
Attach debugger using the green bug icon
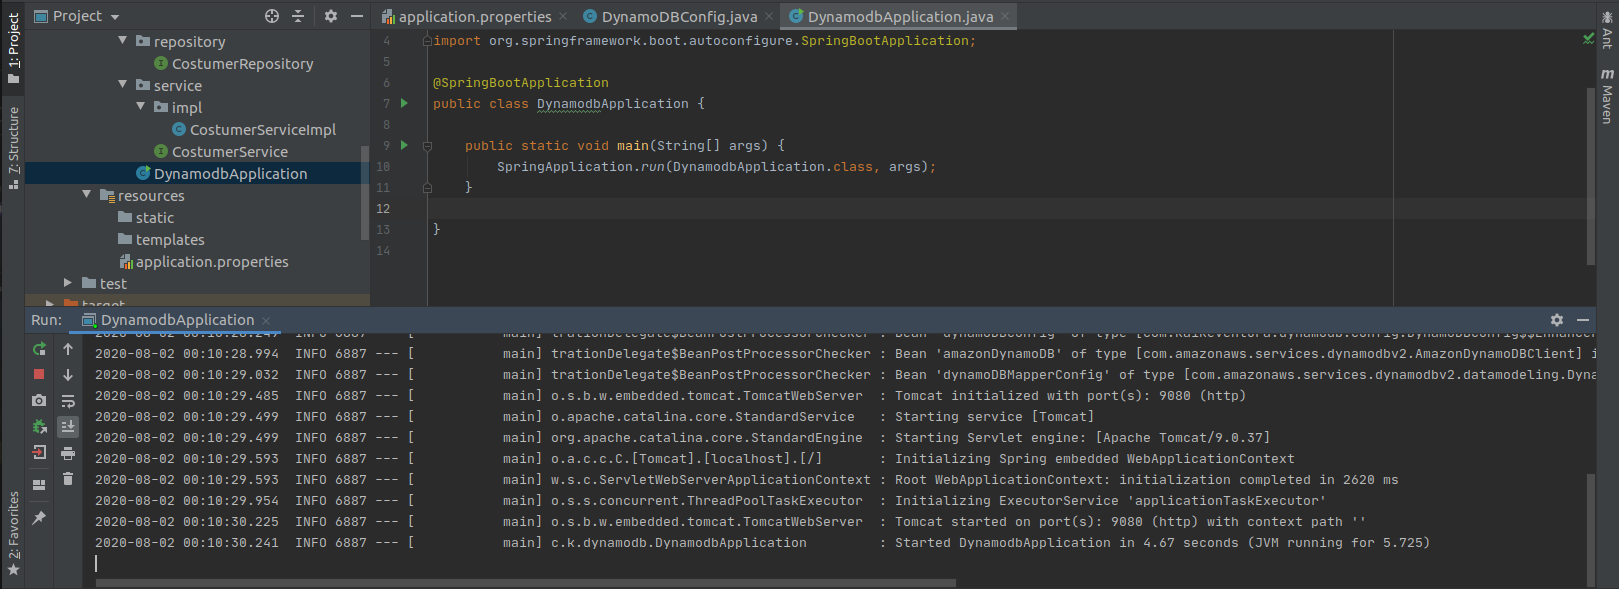(x=39, y=427)
